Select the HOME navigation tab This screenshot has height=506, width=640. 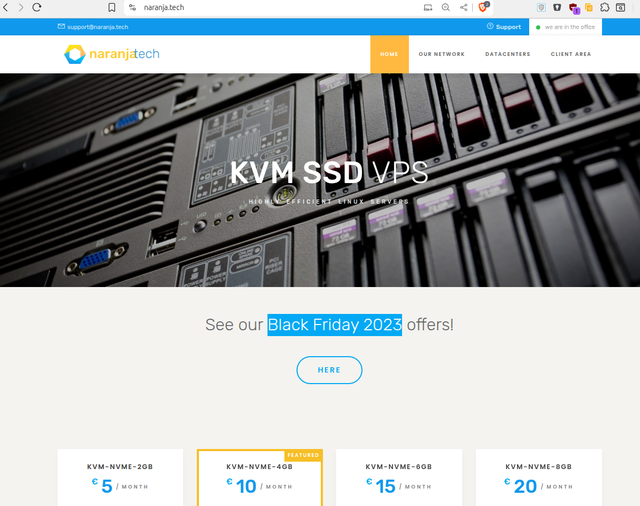[389, 54]
